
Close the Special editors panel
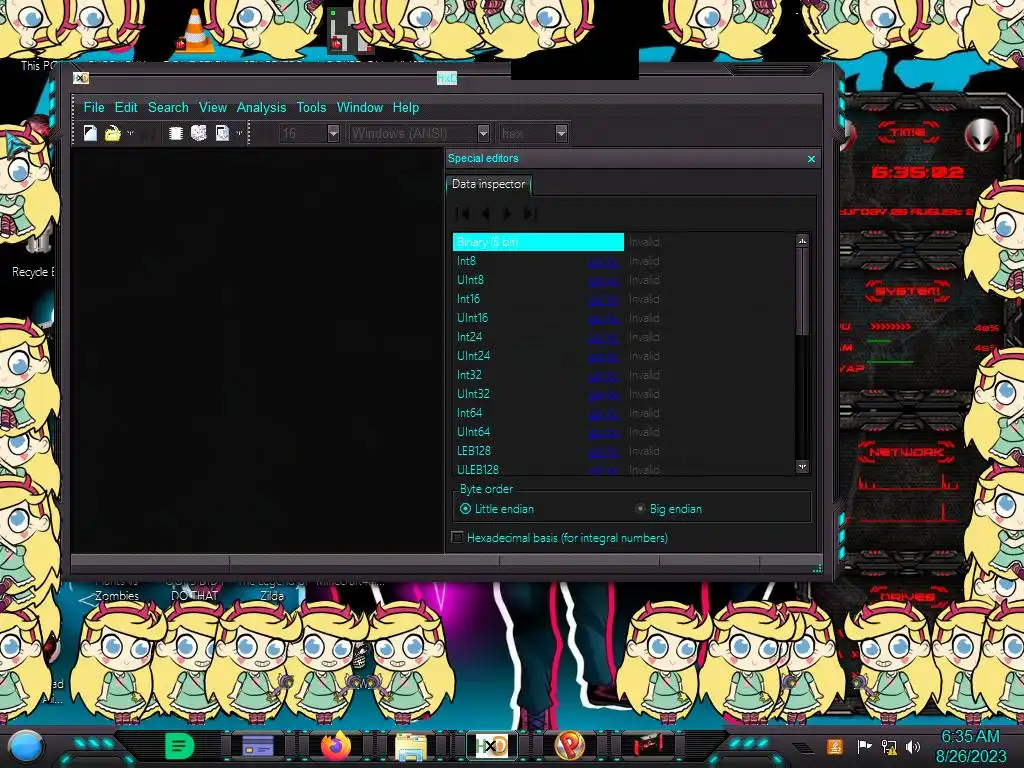(811, 159)
